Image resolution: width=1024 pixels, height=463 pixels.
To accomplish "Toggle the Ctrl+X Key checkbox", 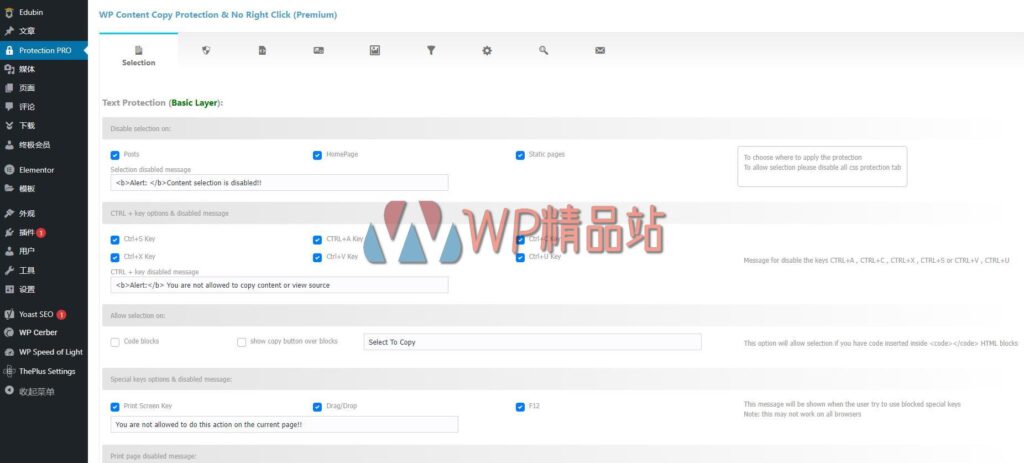I will point(115,257).
